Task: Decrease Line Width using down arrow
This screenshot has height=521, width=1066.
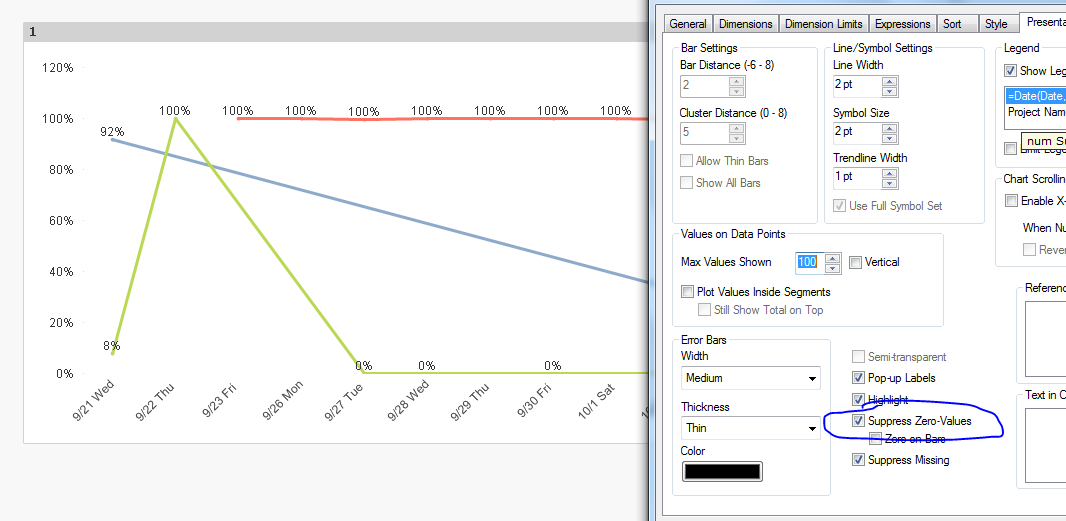Action: [889, 91]
